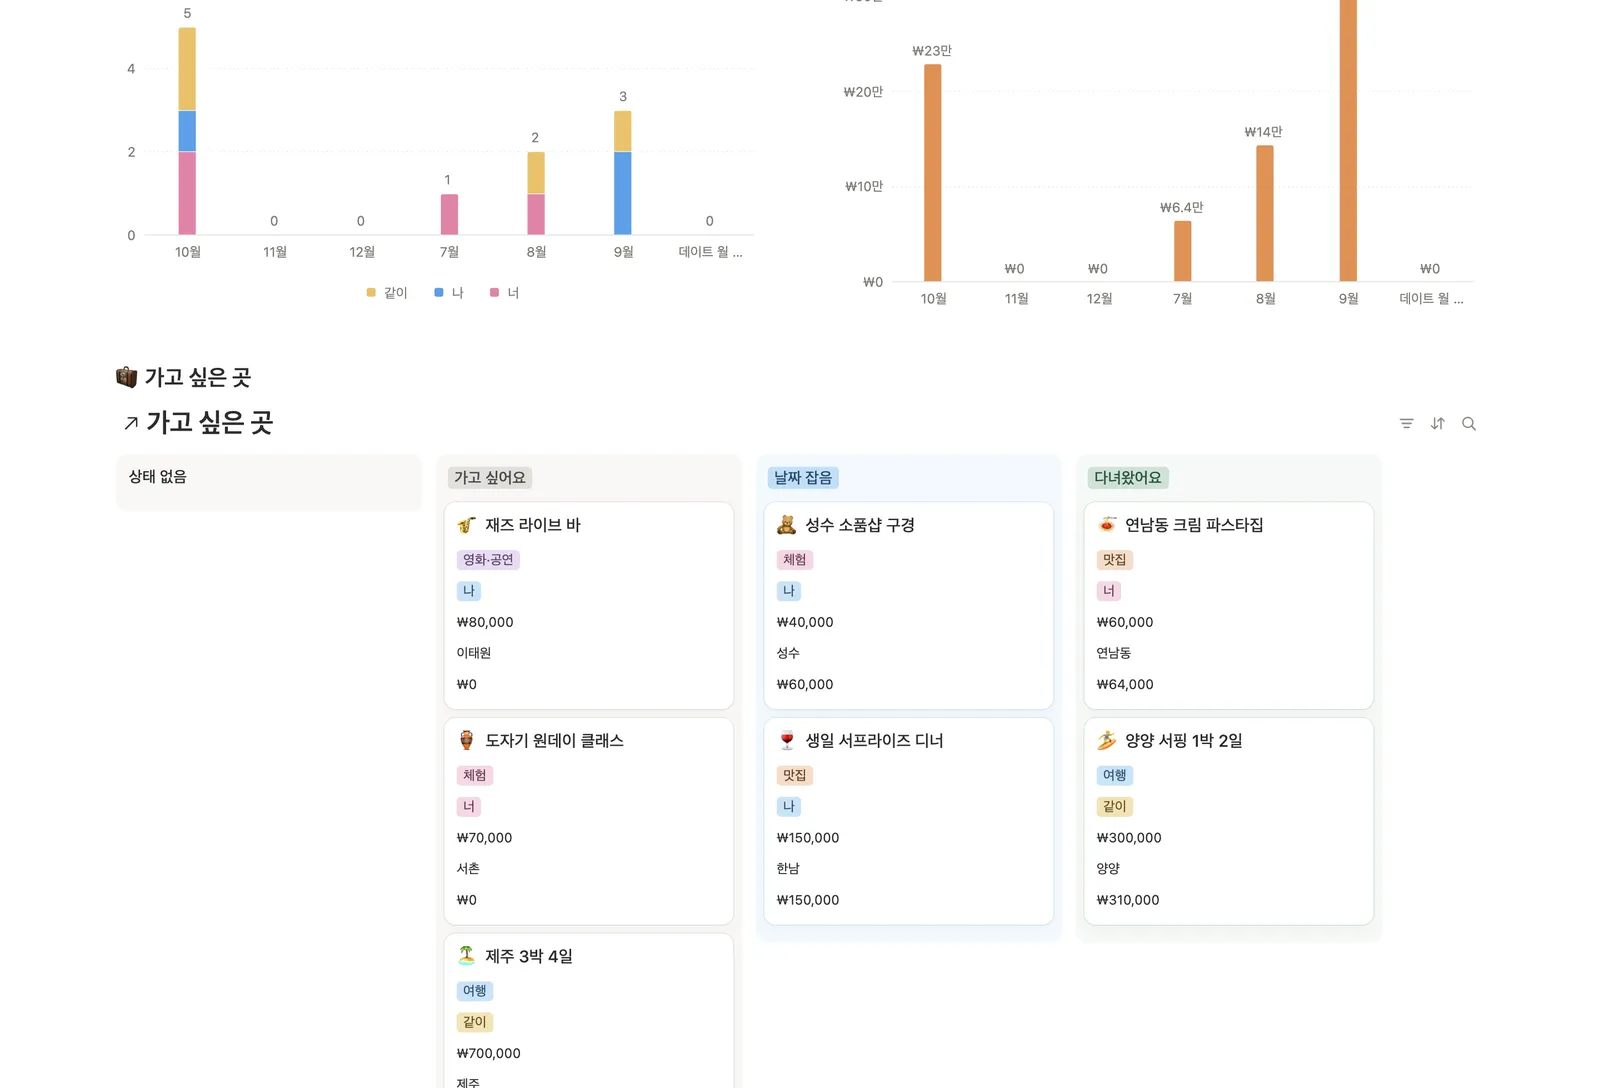
Task: Click the ₩14만 bar for 8월
Action: [x=1265, y=214]
